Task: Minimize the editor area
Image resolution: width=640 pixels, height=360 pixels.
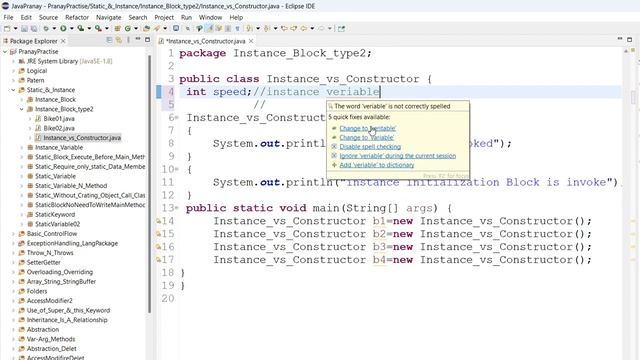Action: (x=620, y=39)
